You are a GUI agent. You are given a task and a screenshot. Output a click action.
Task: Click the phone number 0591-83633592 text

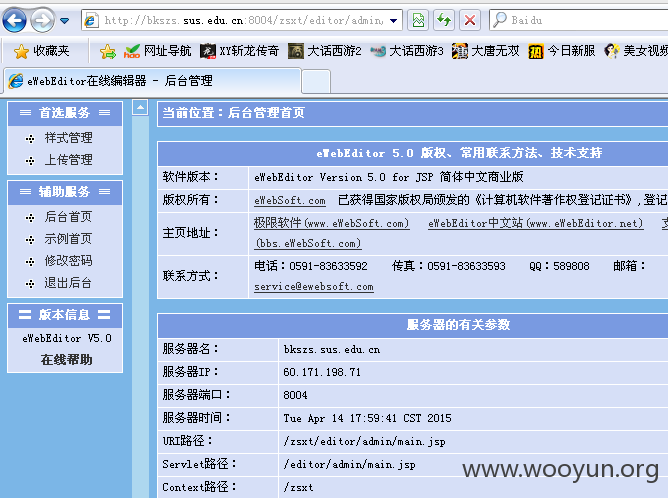click(328, 266)
